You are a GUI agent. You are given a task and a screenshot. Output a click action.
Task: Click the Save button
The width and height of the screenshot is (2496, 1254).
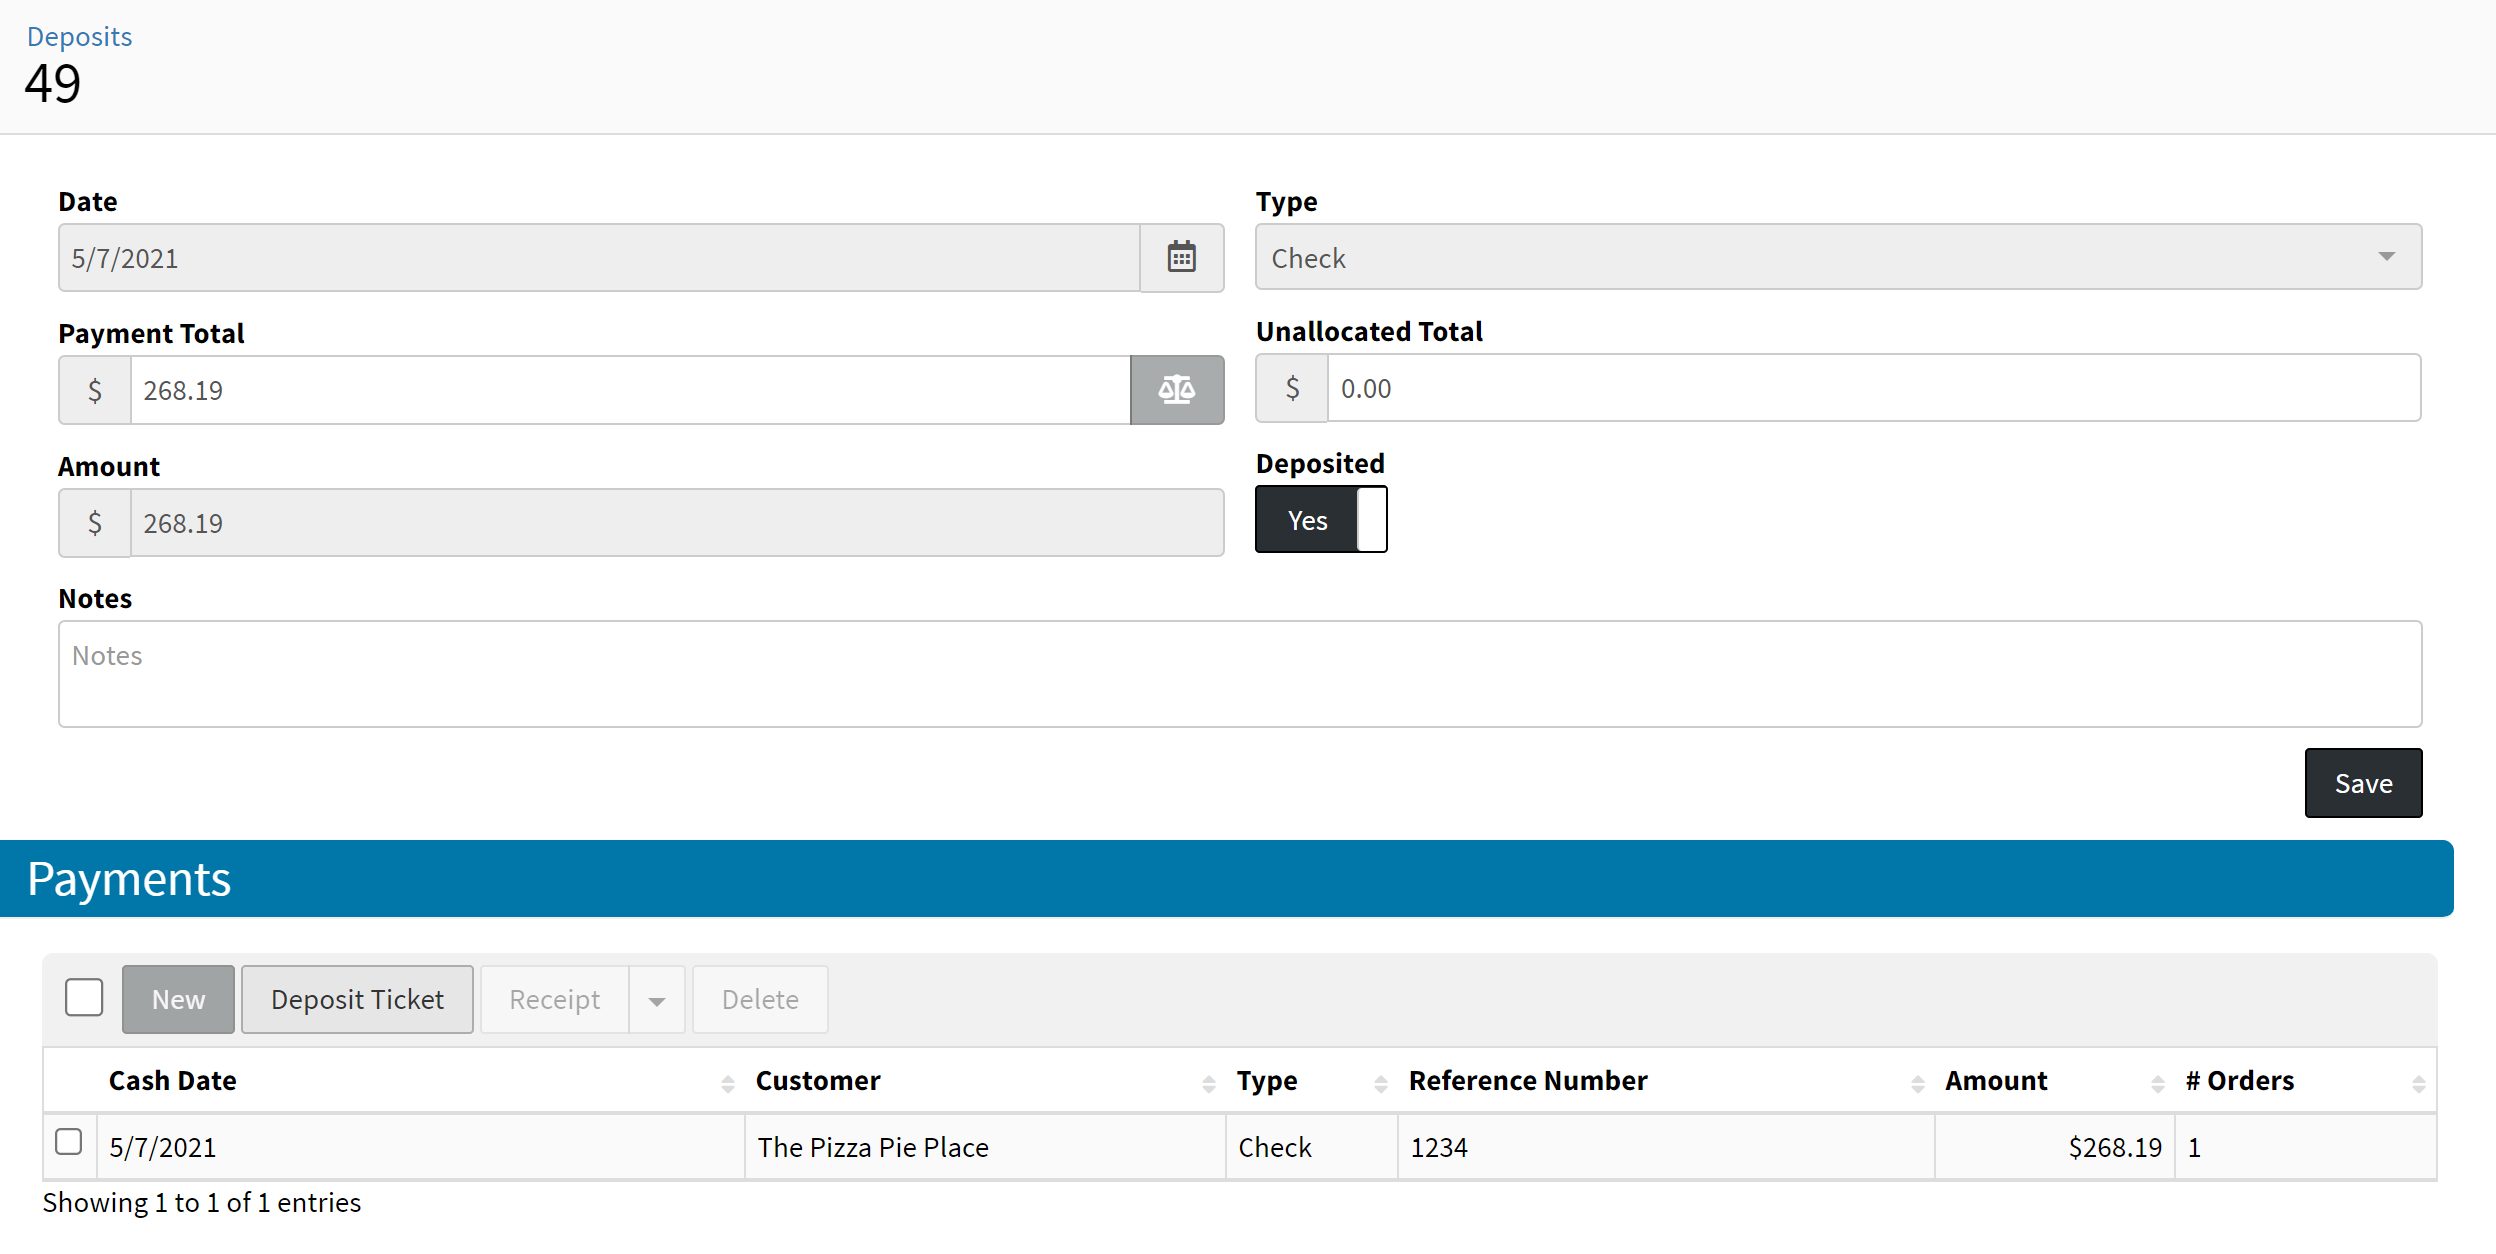click(2362, 783)
